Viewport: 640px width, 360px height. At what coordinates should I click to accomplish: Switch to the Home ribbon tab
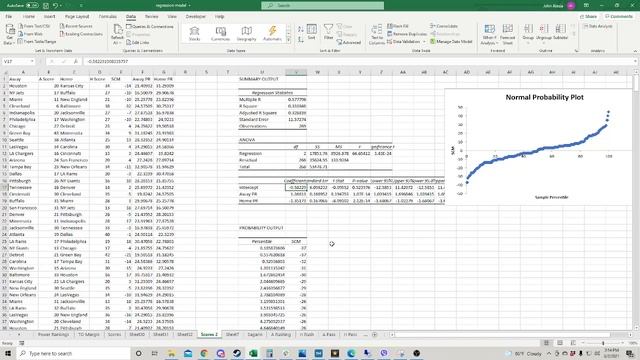[x=29, y=16]
